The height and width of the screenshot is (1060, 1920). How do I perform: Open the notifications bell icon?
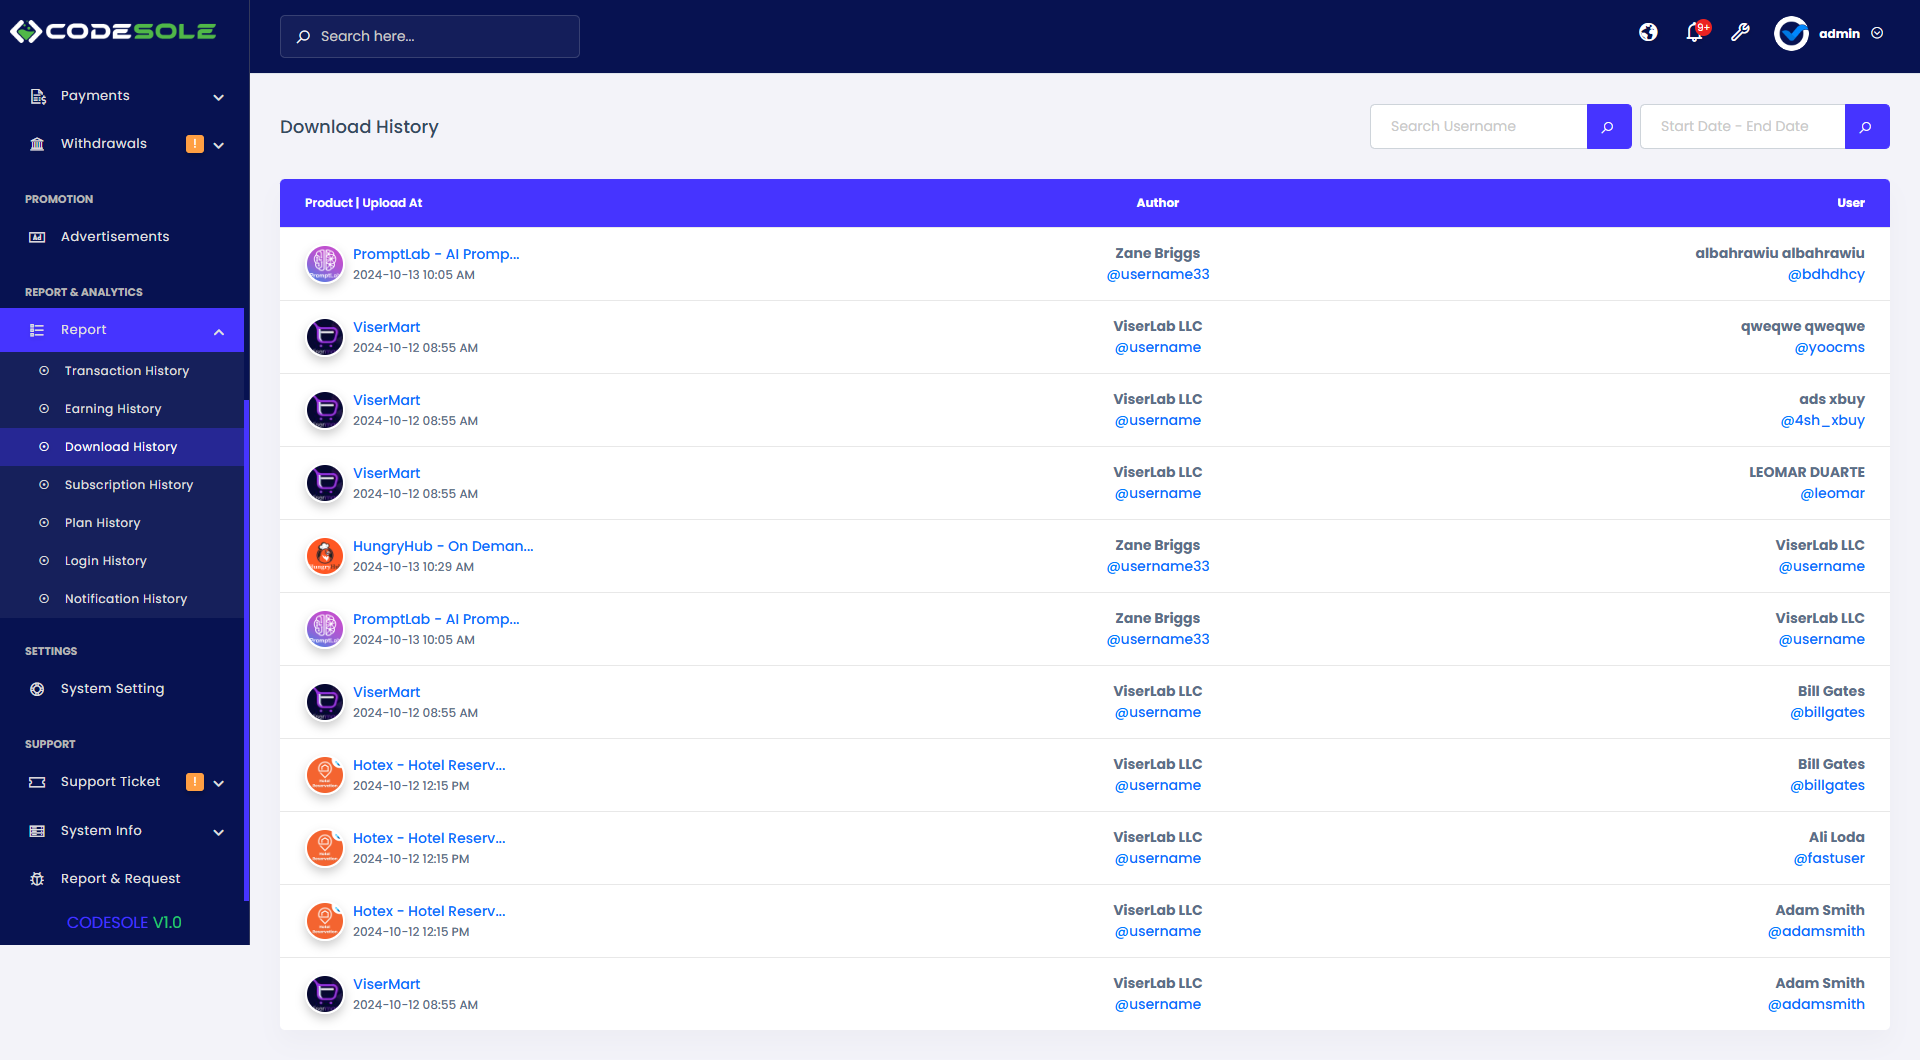1694,33
